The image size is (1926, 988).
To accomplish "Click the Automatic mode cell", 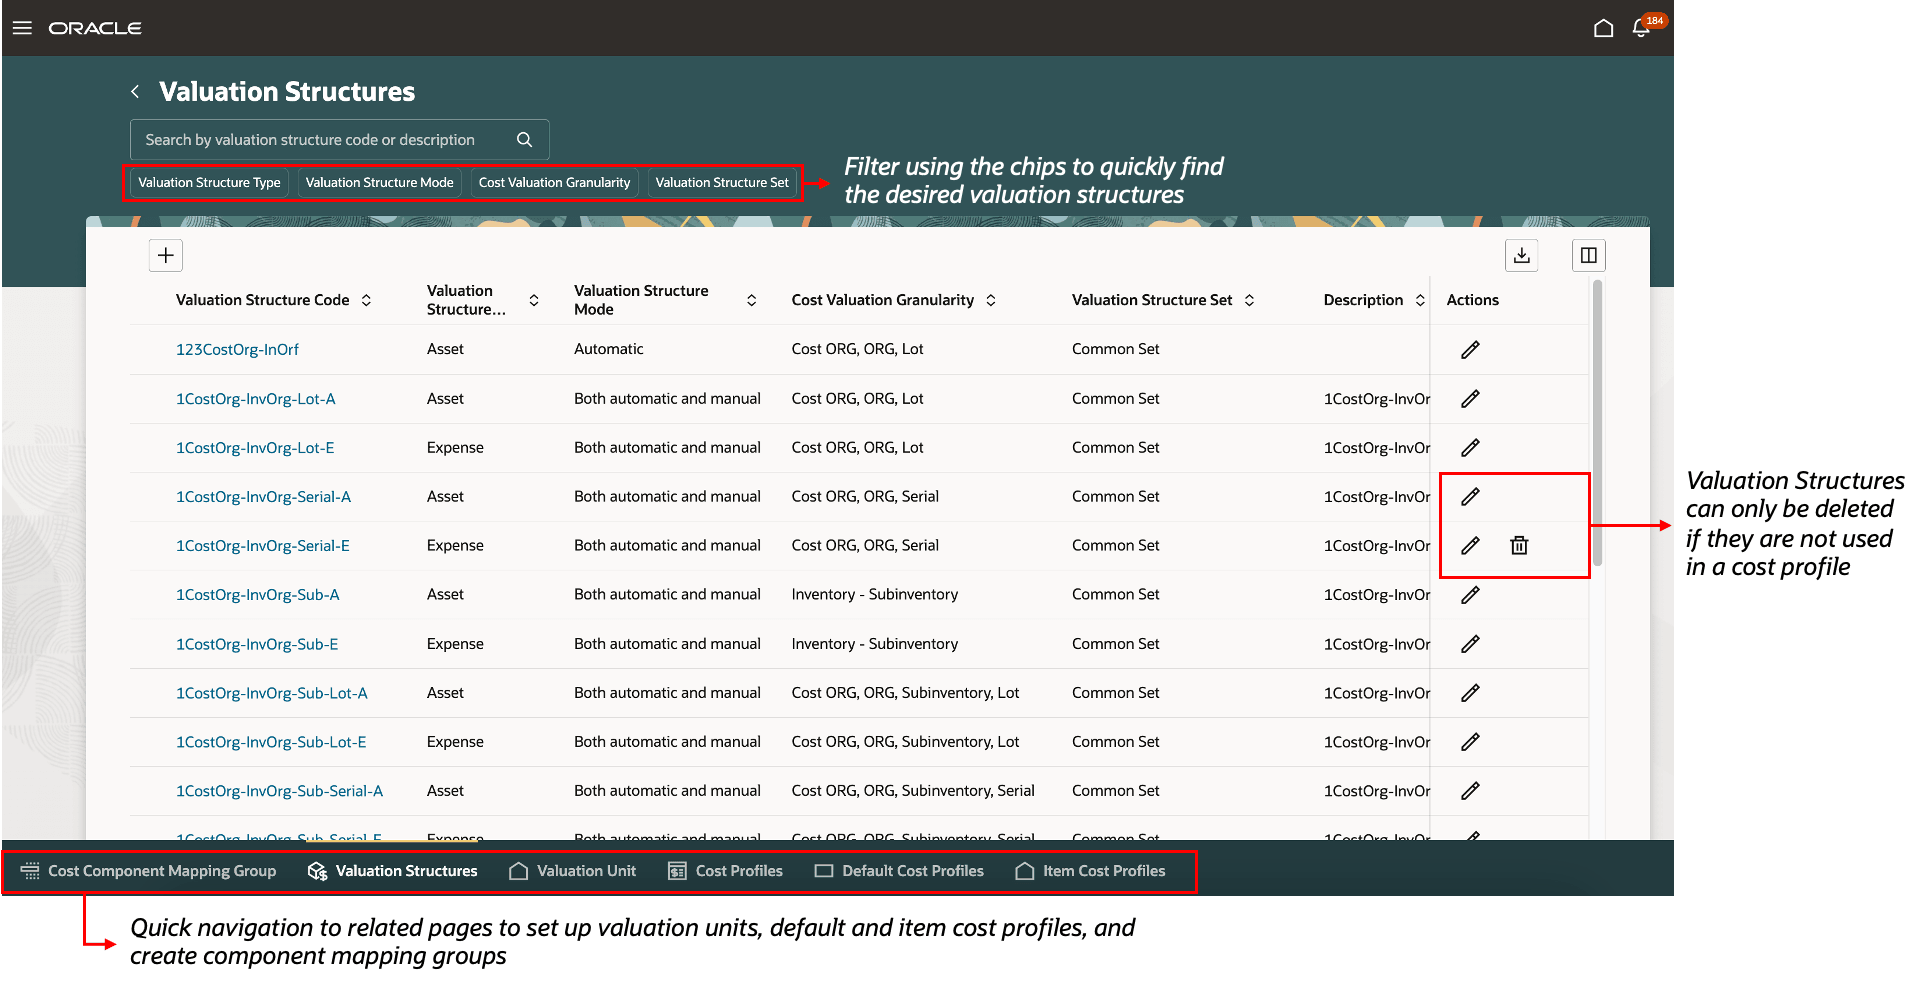I will click(609, 350).
